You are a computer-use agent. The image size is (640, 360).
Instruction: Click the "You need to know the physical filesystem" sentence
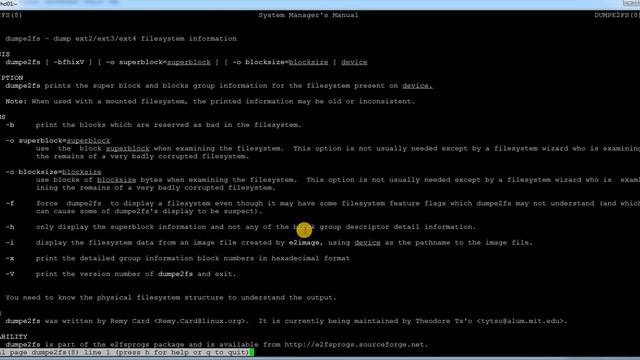click(171, 298)
